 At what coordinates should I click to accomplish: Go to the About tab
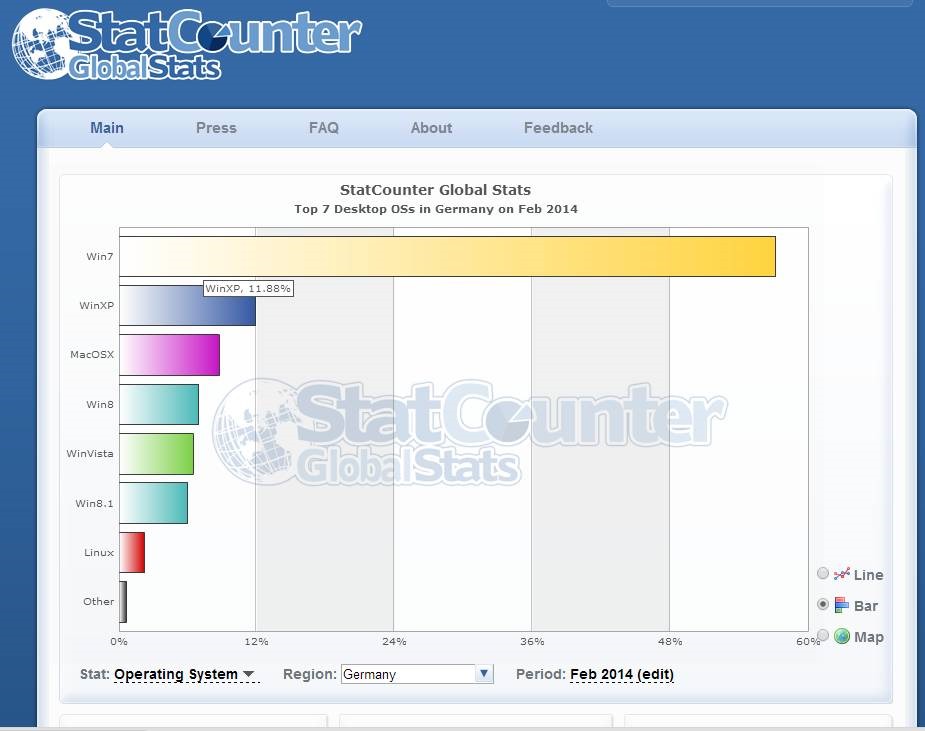[431, 128]
